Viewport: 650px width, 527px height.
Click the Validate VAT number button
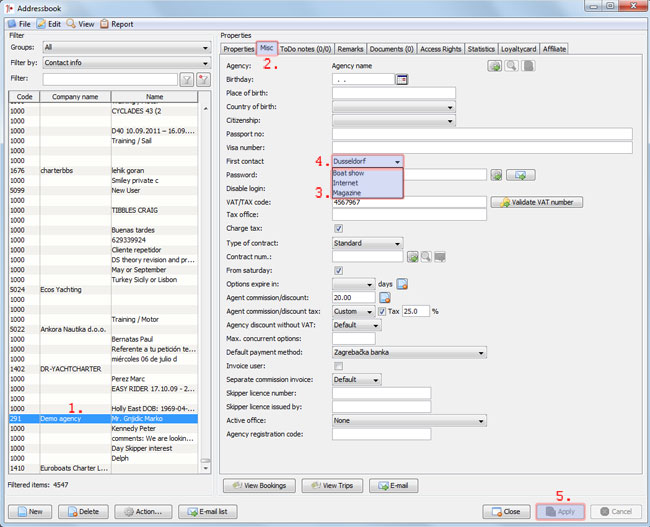[x=537, y=202]
